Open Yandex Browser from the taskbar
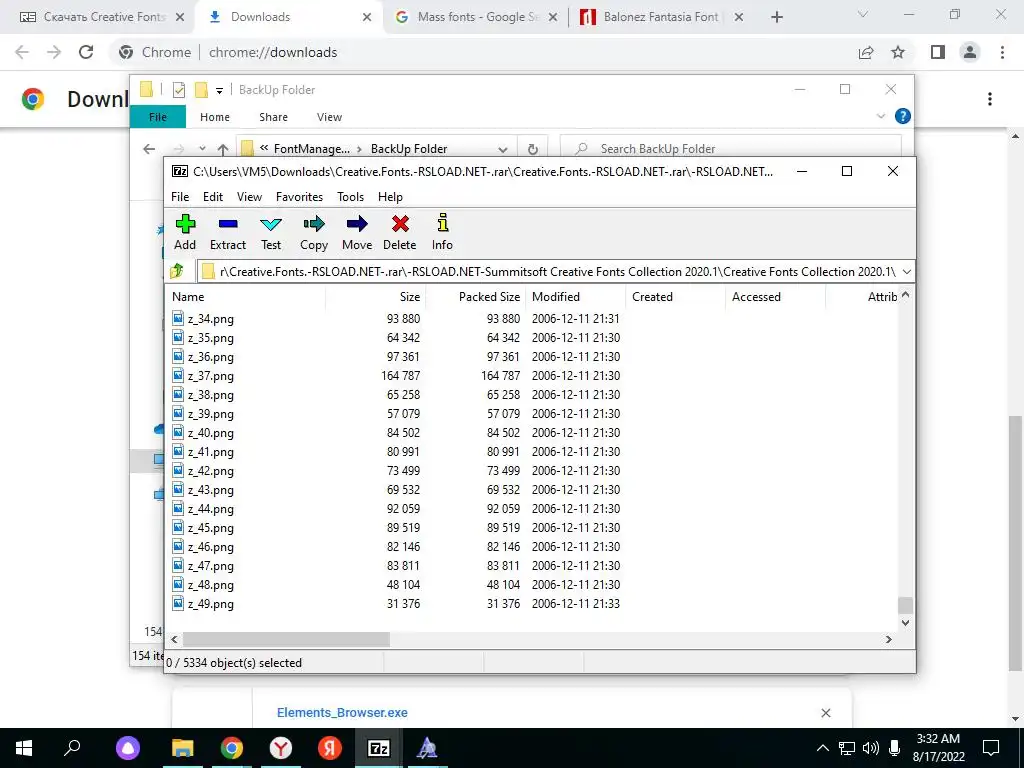The image size is (1024, 768). pos(281,748)
